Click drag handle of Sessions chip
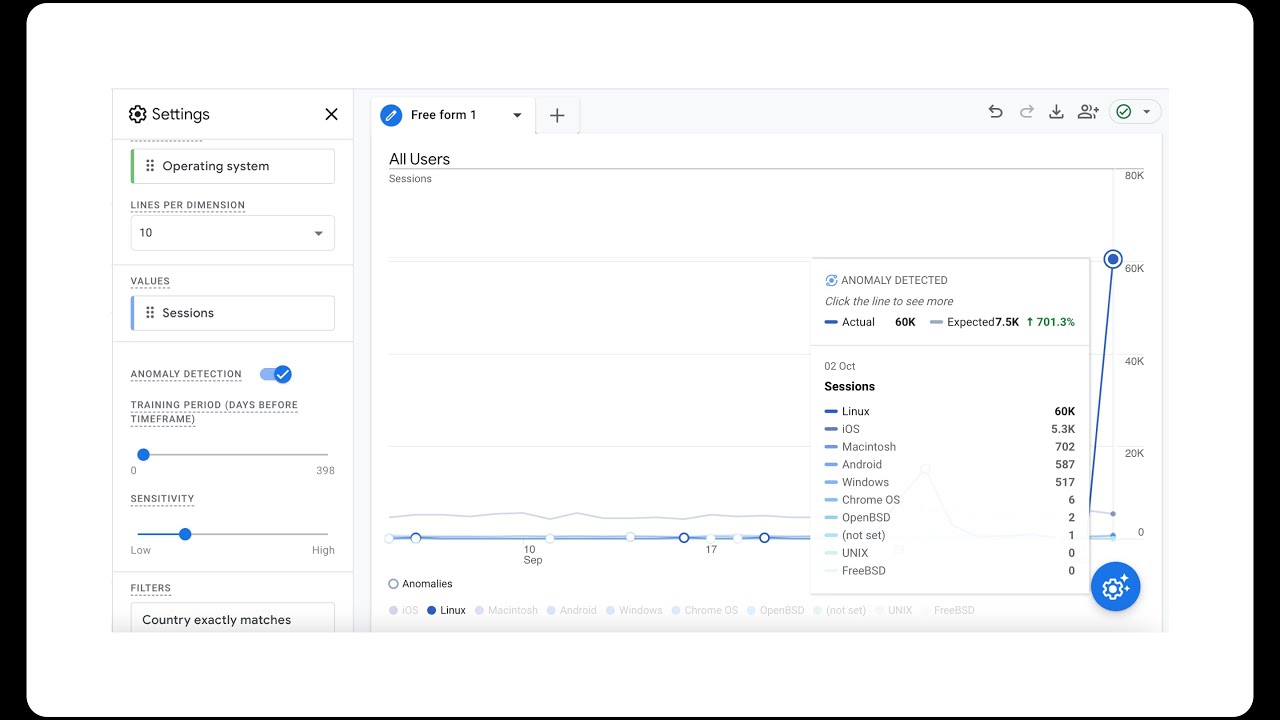Viewport: 1280px width, 720px height. coord(150,313)
